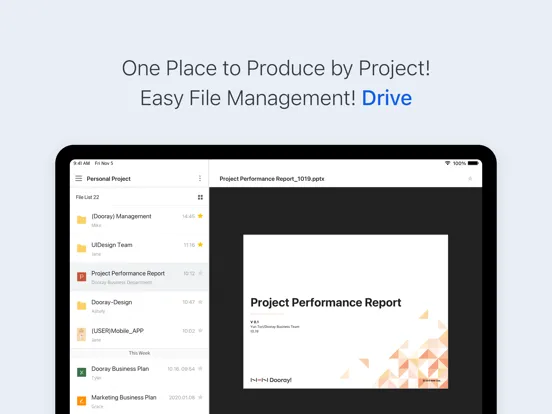The height and width of the screenshot is (414, 552).
Task: Open the three-dot options next to Personal Project
Action: pos(200,178)
